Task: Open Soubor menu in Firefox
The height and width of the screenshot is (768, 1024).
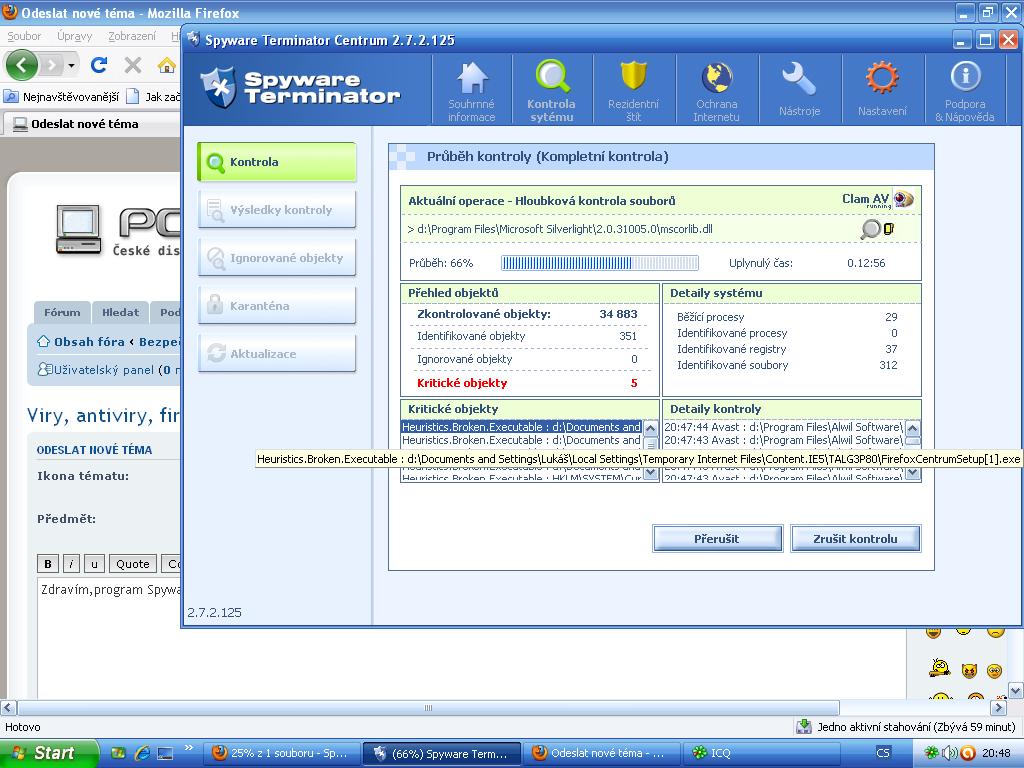Action: [24, 36]
